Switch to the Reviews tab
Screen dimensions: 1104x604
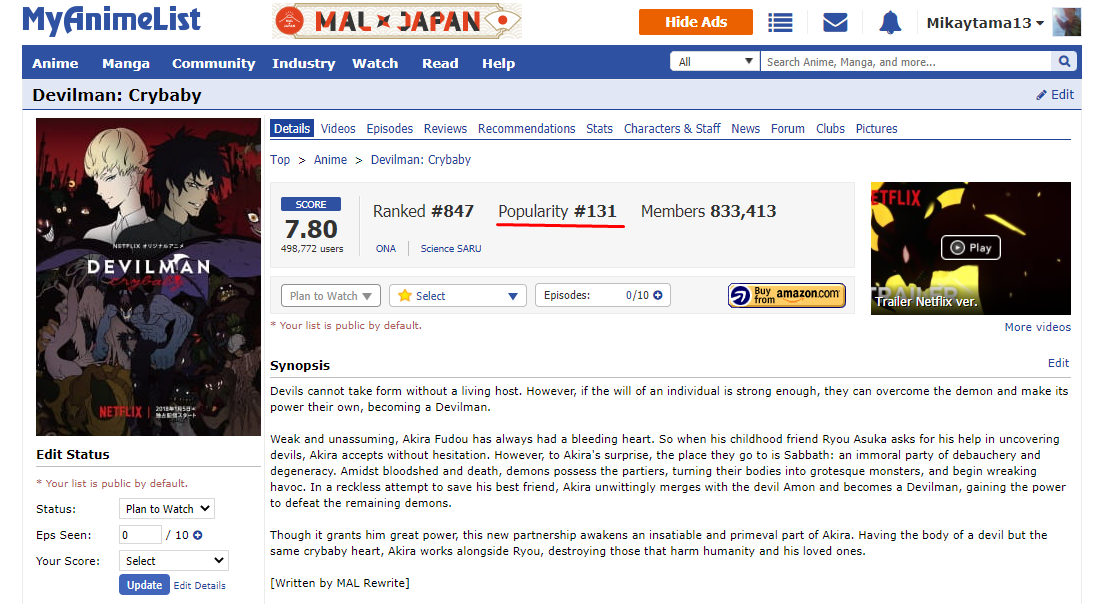[445, 129]
